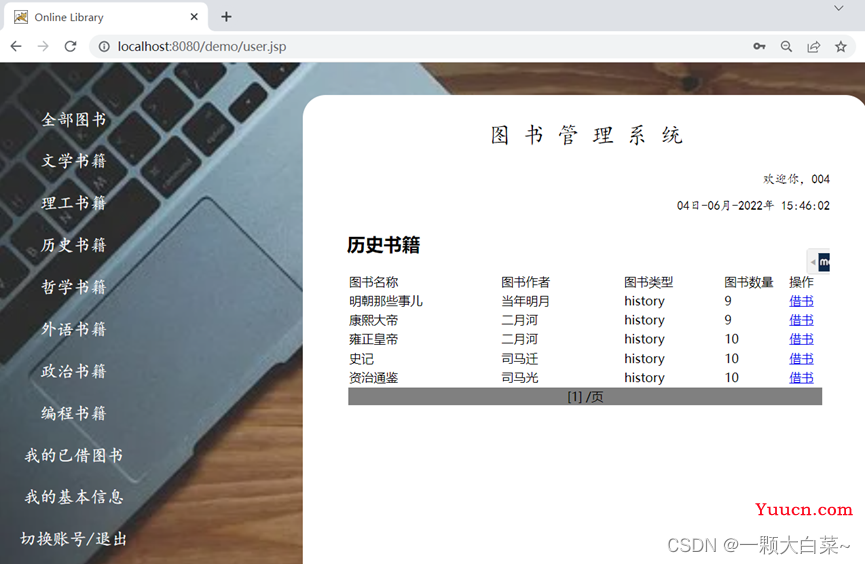Open 哲学书籍 category
Viewport: 865px width, 564px height.
click(73, 287)
